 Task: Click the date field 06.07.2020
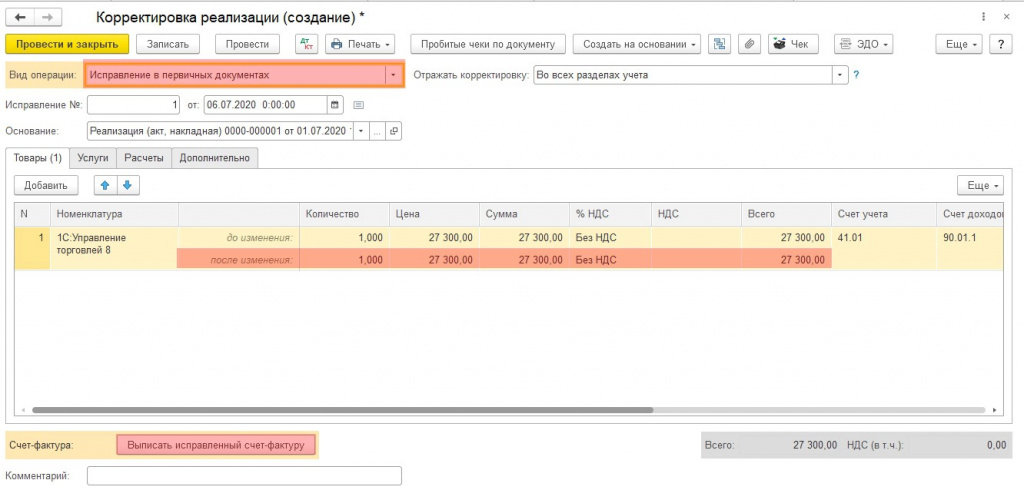[265, 105]
